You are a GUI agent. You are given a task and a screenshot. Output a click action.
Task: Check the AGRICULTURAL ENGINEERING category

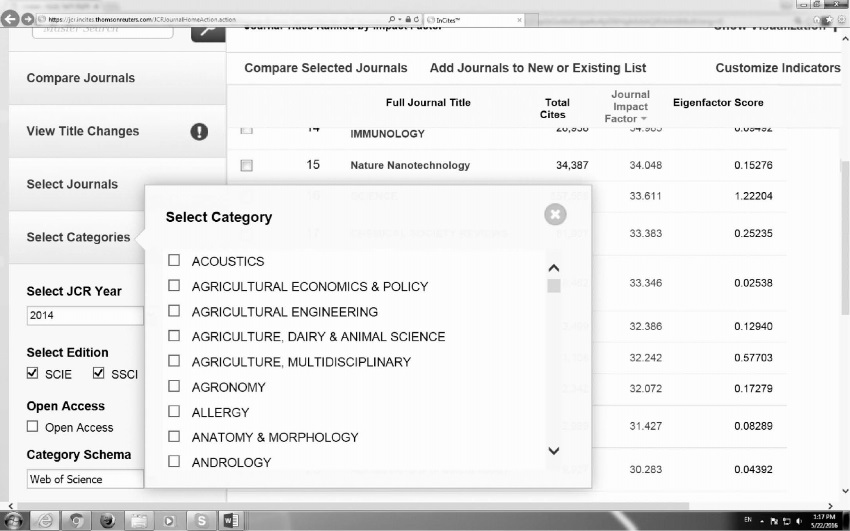[x=174, y=310]
